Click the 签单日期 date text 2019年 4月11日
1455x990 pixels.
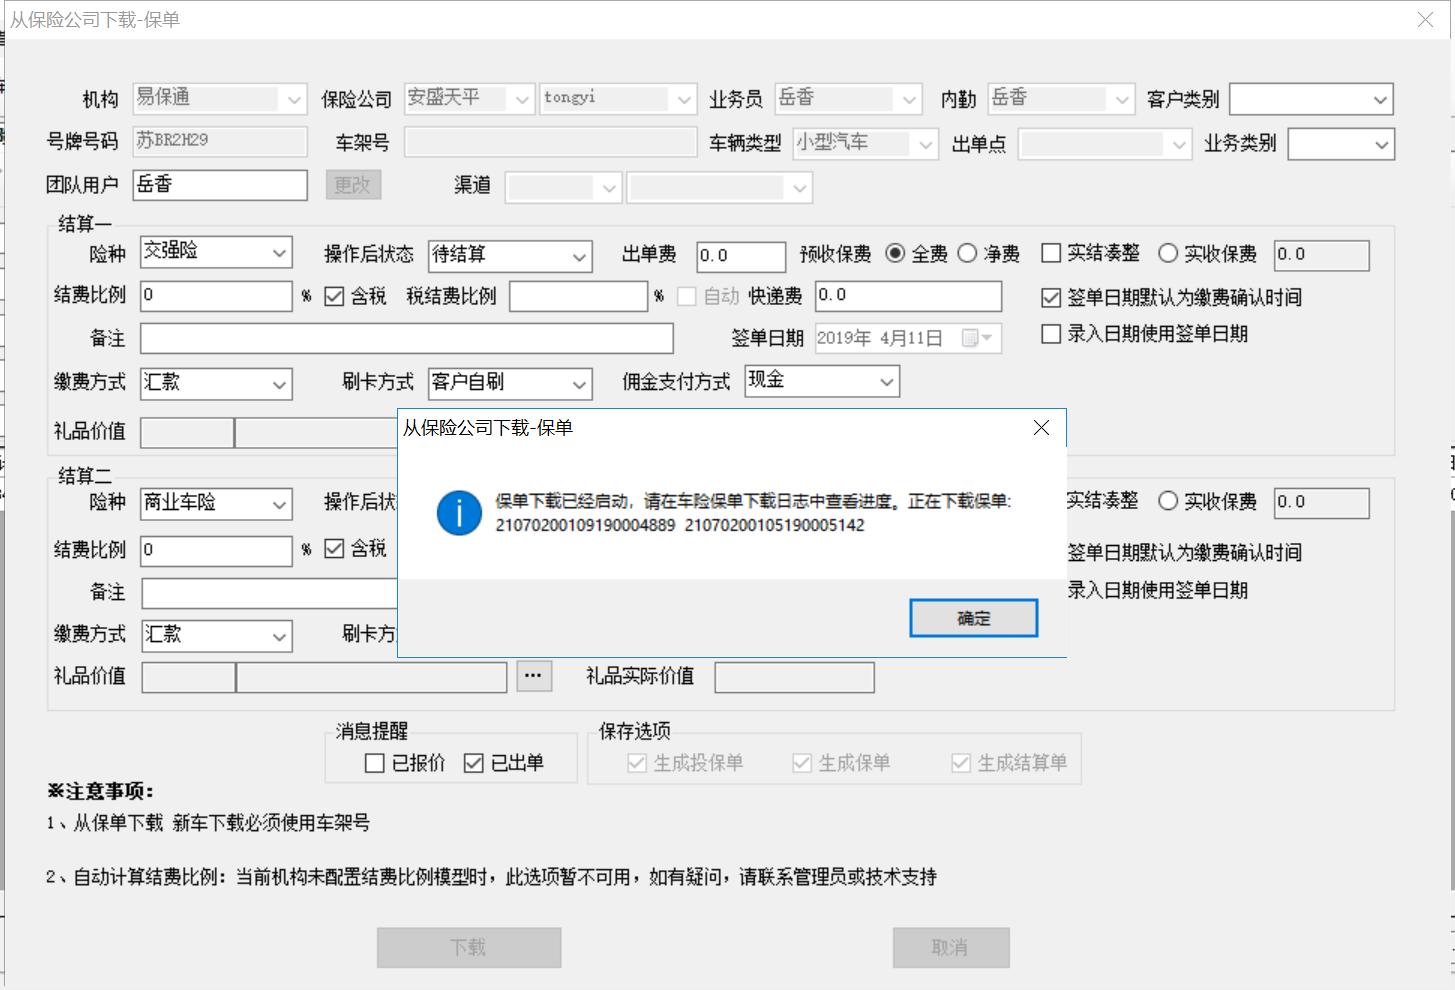point(880,338)
